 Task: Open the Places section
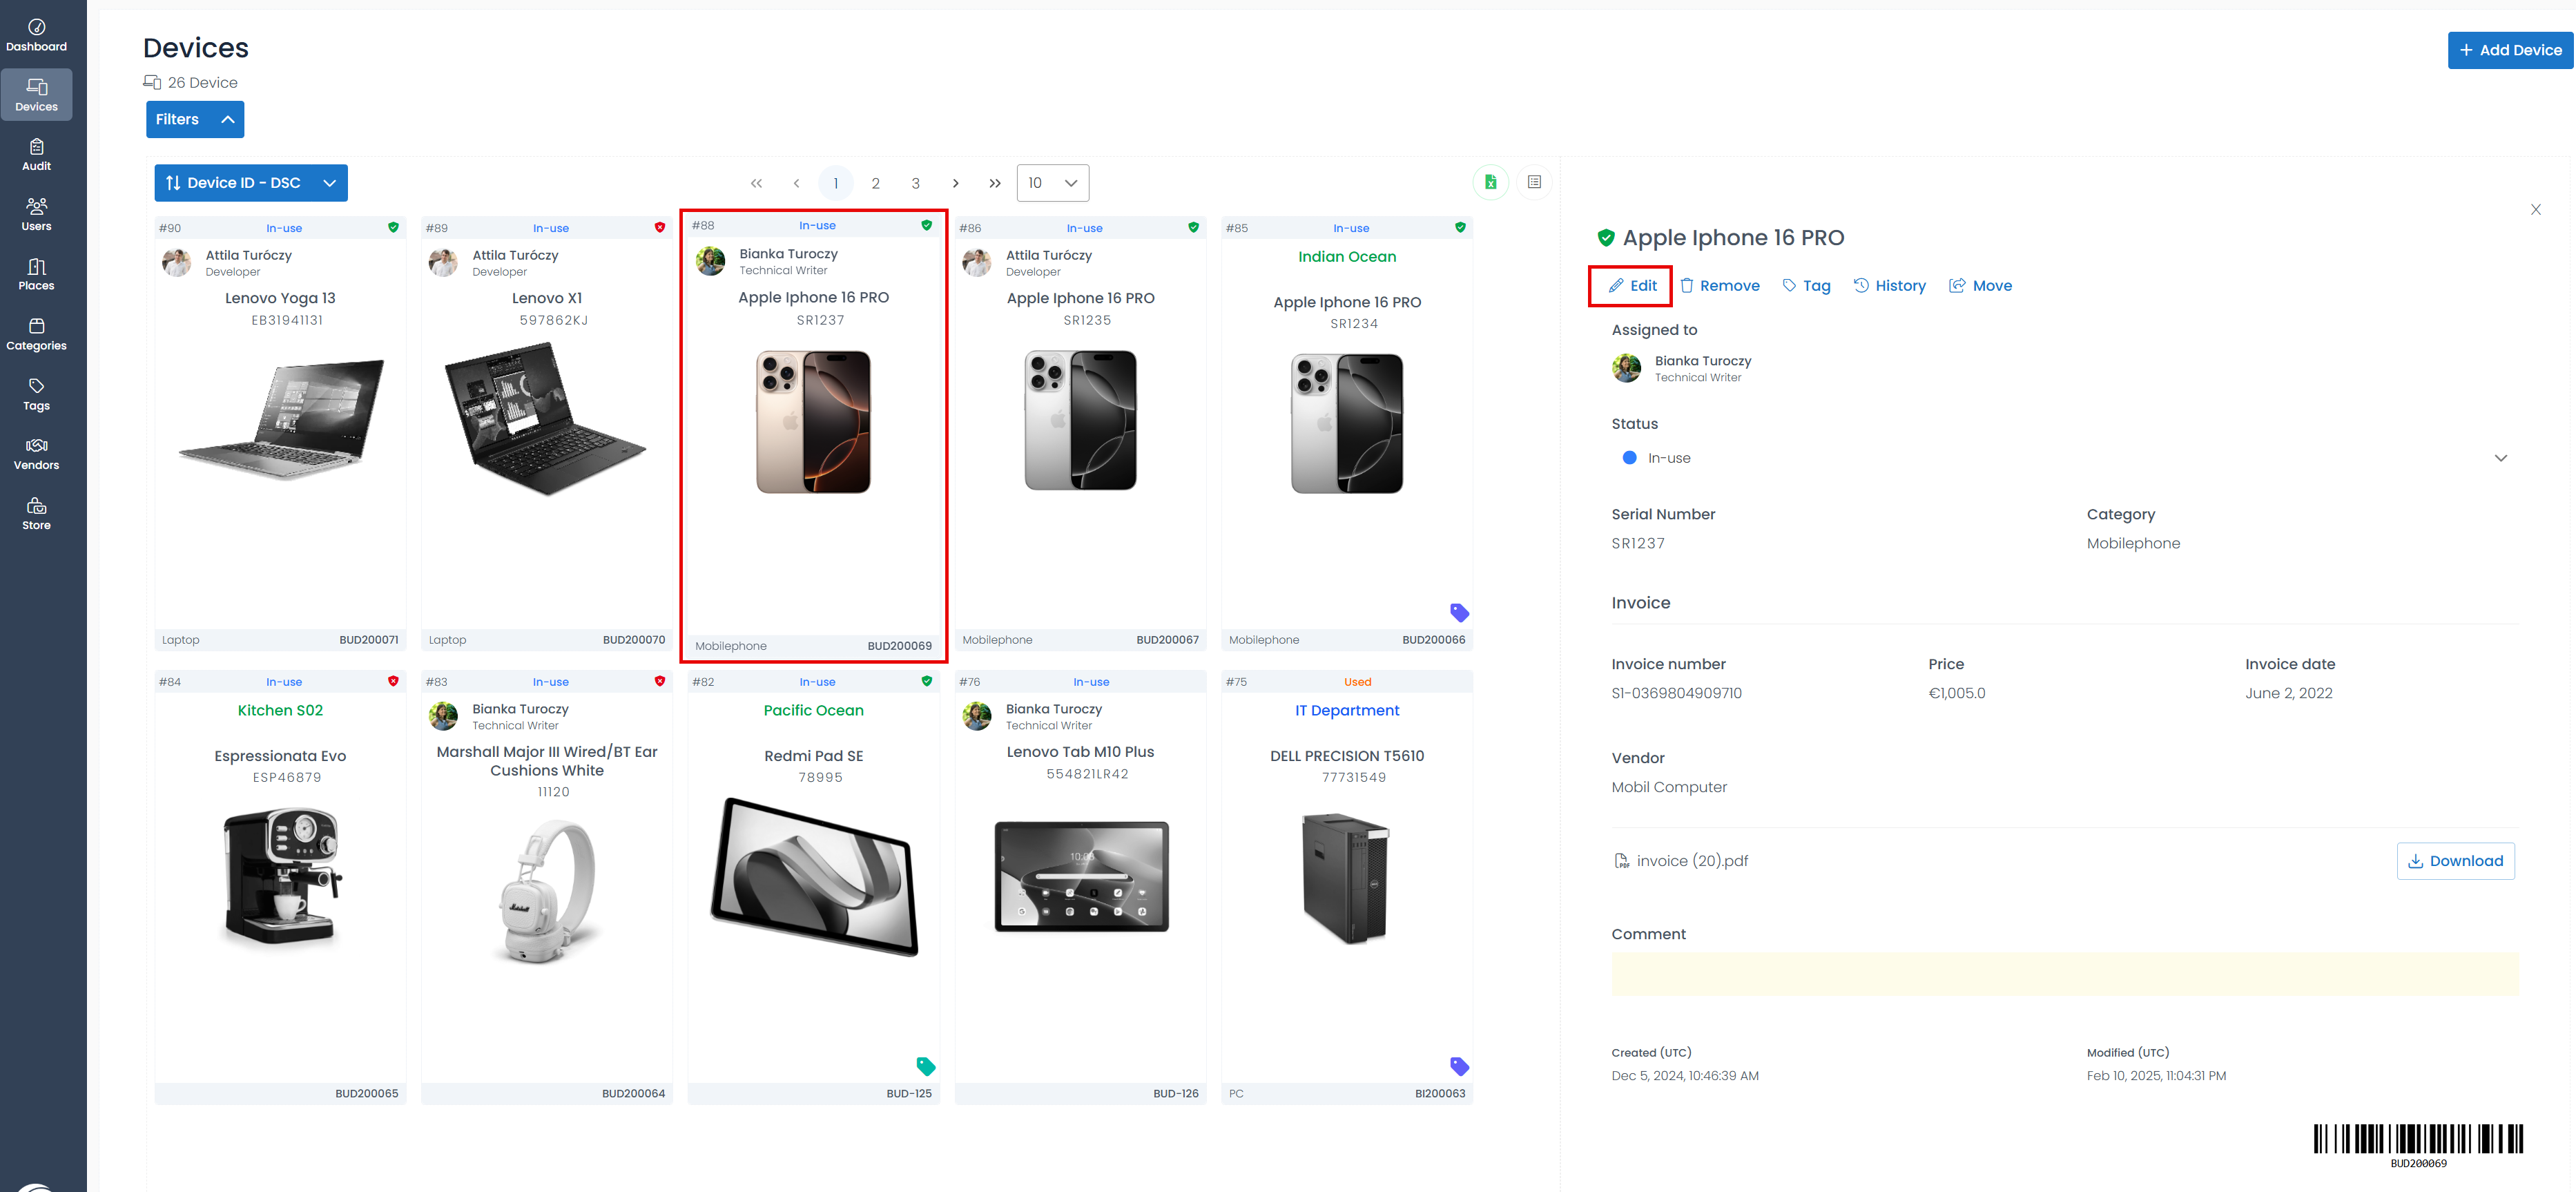[x=36, y=274]
